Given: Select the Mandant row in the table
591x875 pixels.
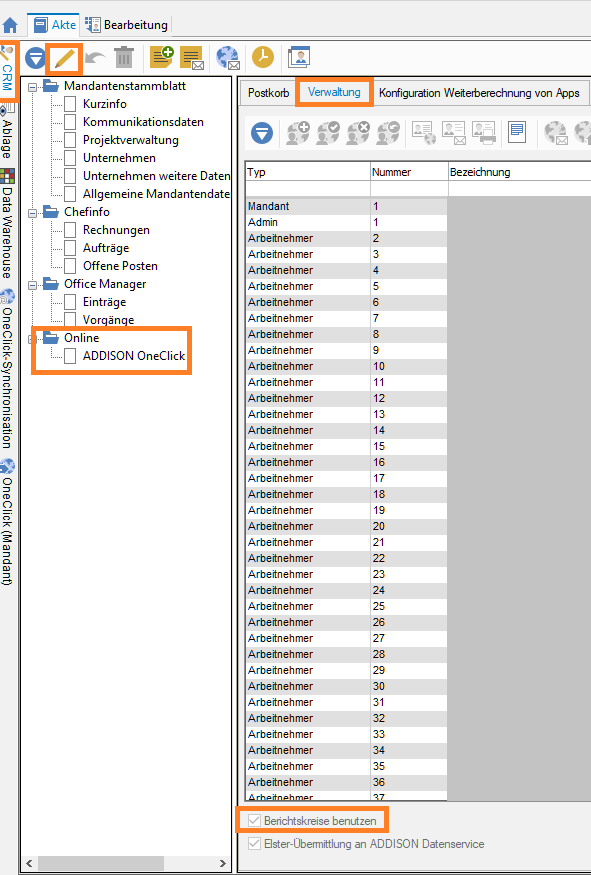Looking at the screenshot, I should [x=346, y=206].
